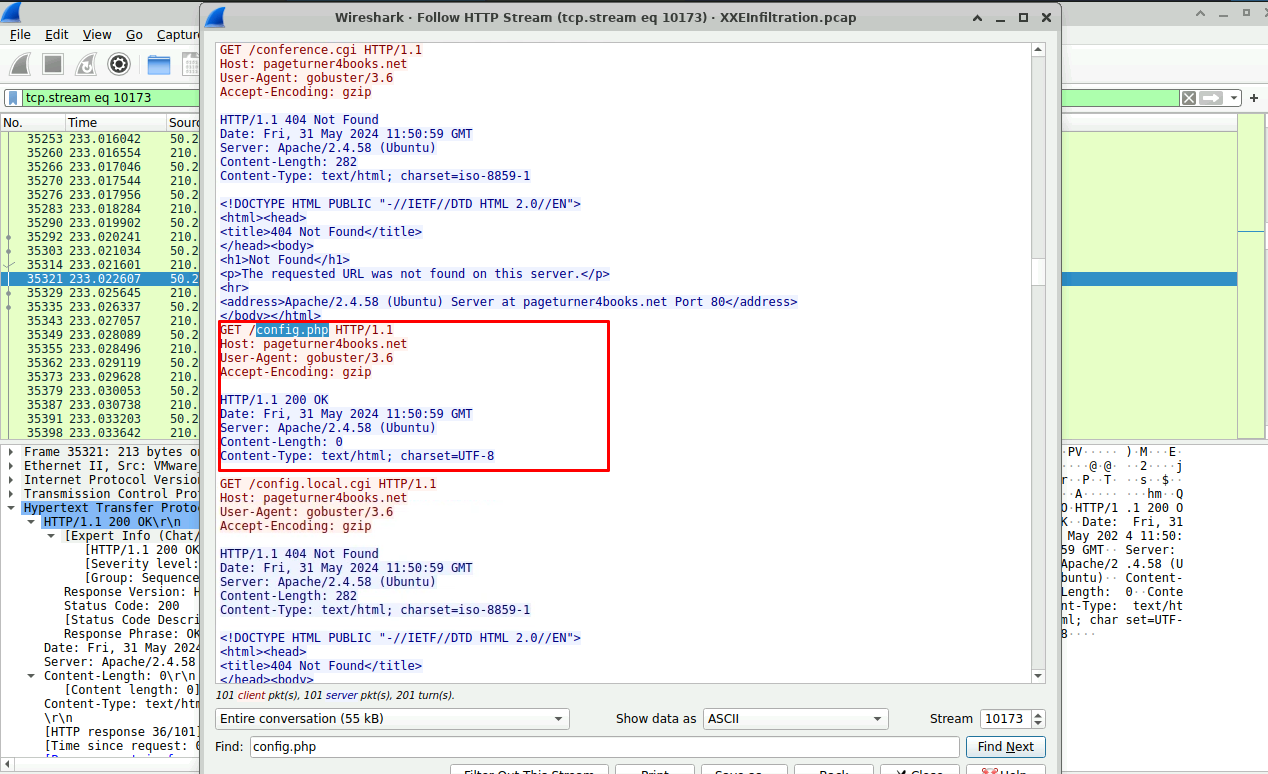Click the restart capture icon
This screenshot has height=774, width=1268.
pyautogui.click(x=86, y=64)
